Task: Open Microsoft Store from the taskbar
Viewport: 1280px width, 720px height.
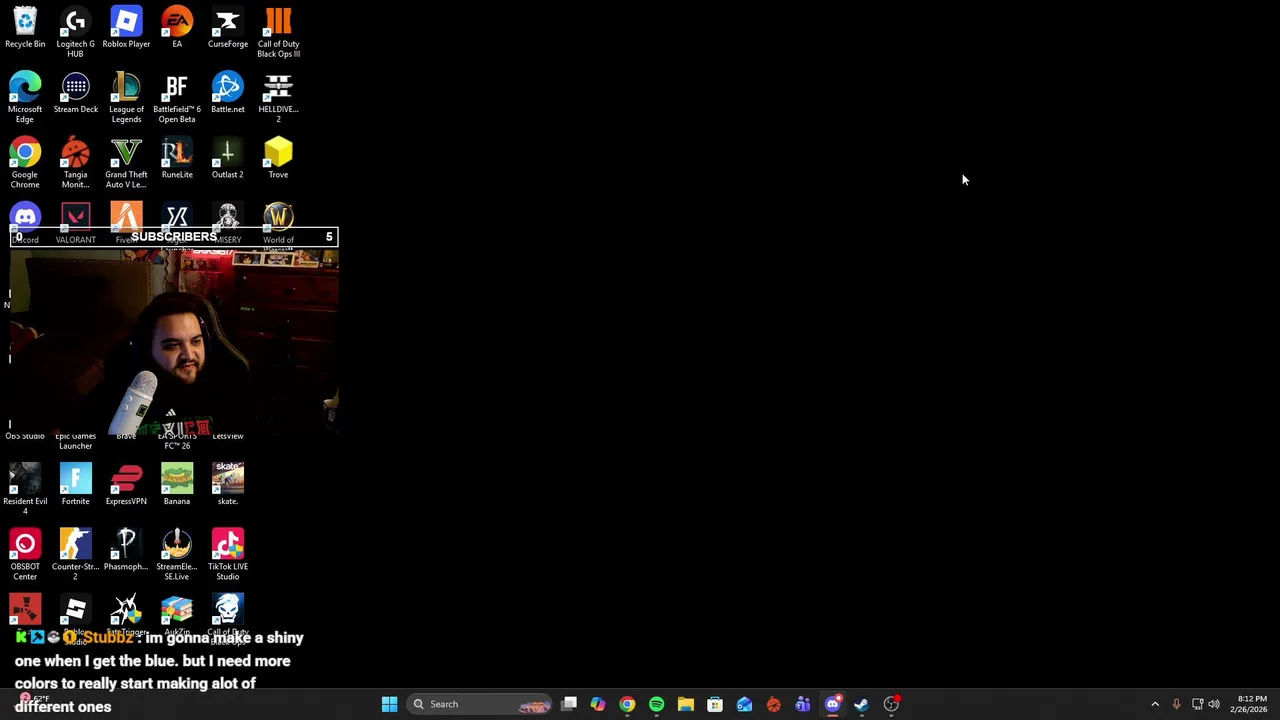Action: 715,704
